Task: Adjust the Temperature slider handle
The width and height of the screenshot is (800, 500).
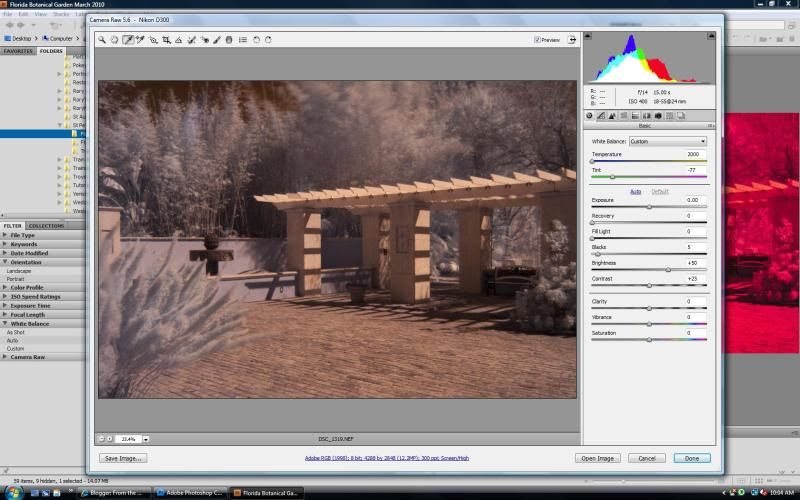Action: 592,162
